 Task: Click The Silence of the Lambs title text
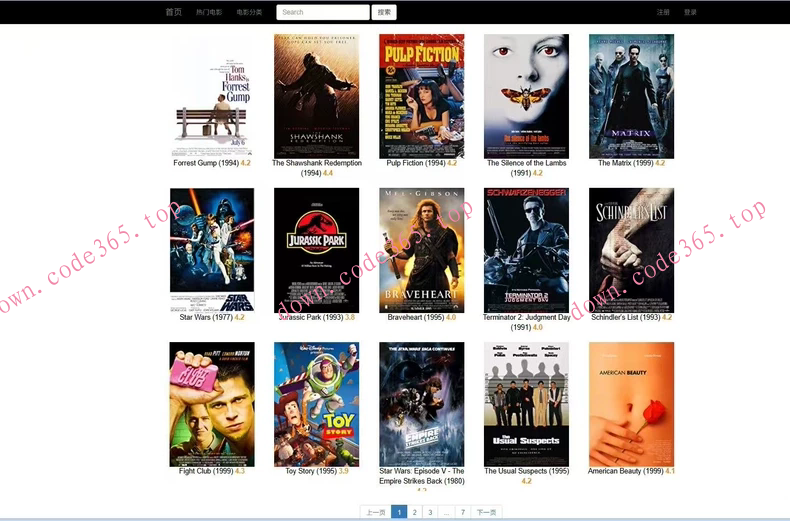(x=526, y=168)
